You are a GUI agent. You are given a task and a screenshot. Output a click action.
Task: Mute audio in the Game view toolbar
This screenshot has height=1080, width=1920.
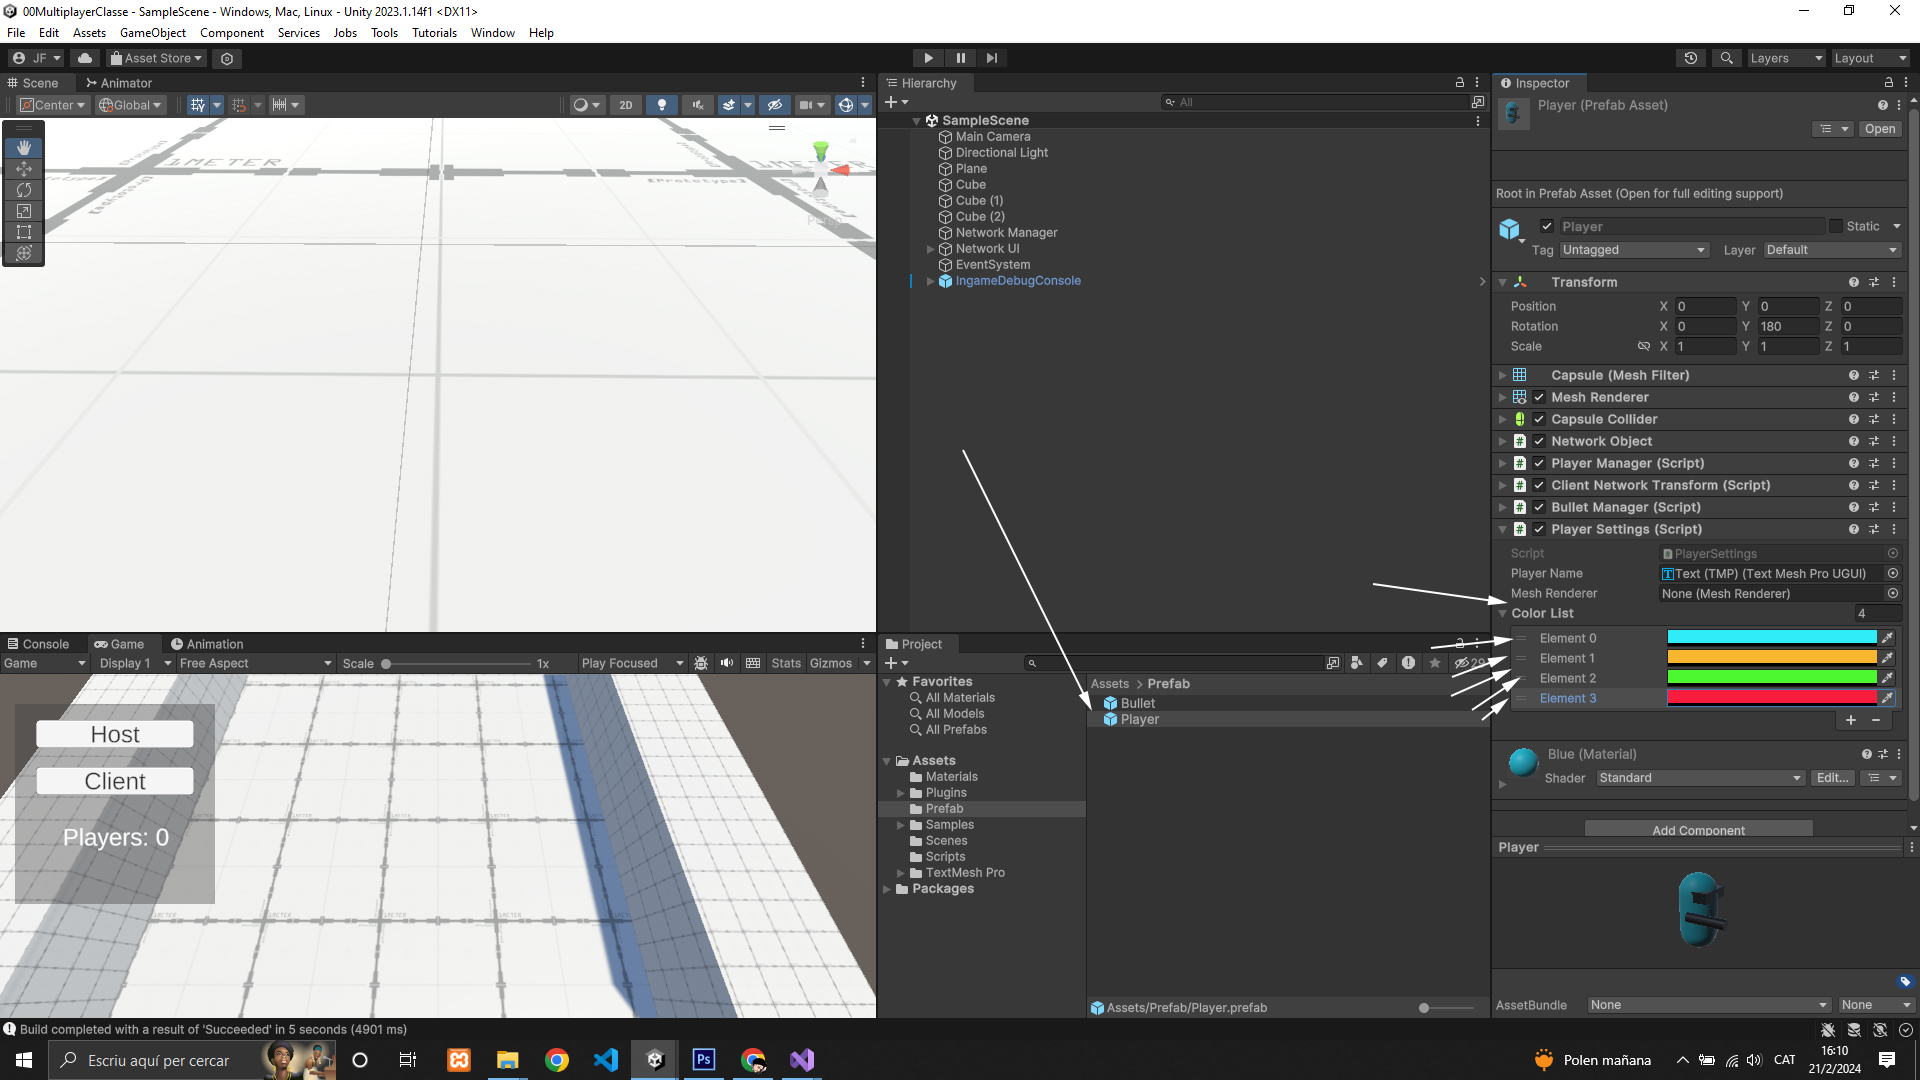tap(727, 663)
